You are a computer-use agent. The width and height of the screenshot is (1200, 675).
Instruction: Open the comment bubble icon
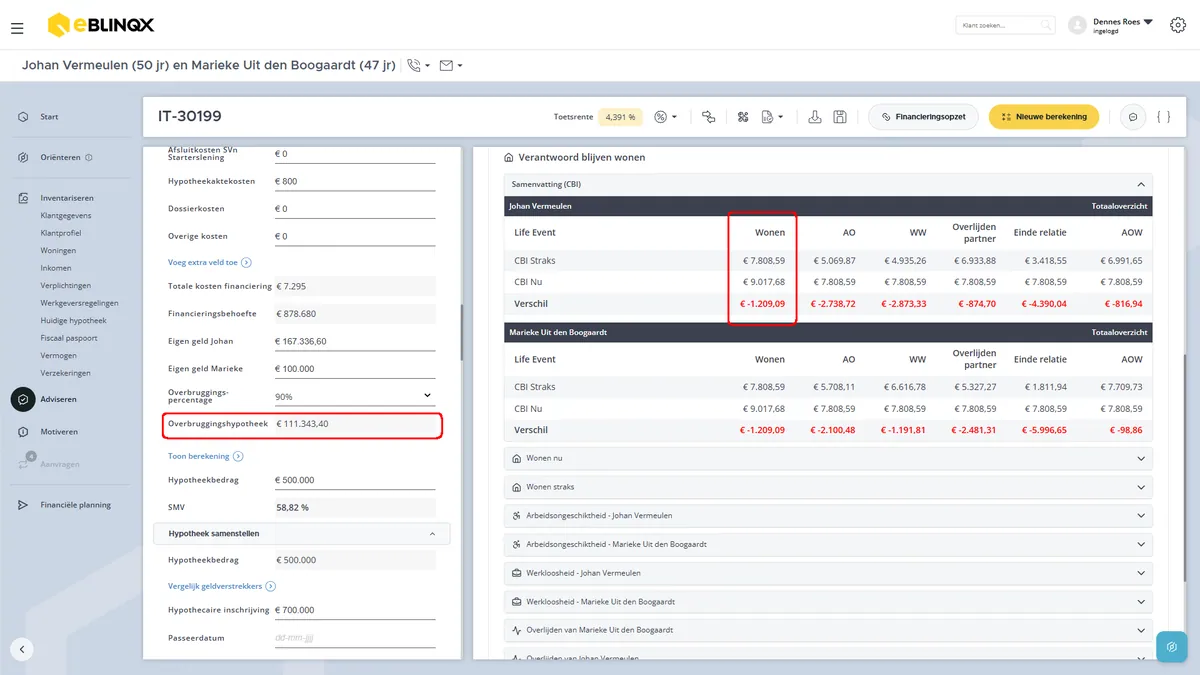point(1133,117)
